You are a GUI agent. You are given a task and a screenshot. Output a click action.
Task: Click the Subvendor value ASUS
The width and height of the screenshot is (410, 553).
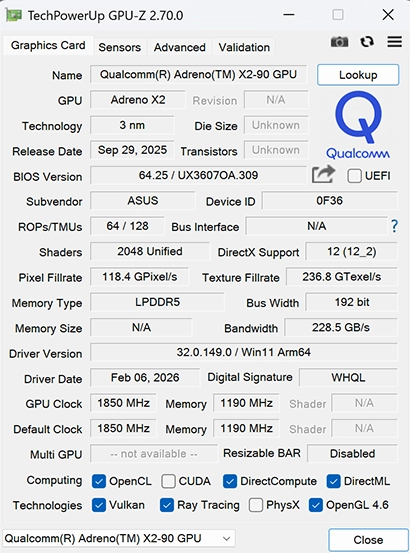[x=142, y=201]
